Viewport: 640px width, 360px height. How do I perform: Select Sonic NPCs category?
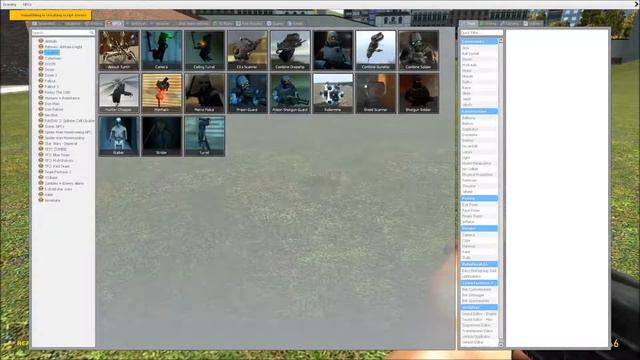(54, 127)
